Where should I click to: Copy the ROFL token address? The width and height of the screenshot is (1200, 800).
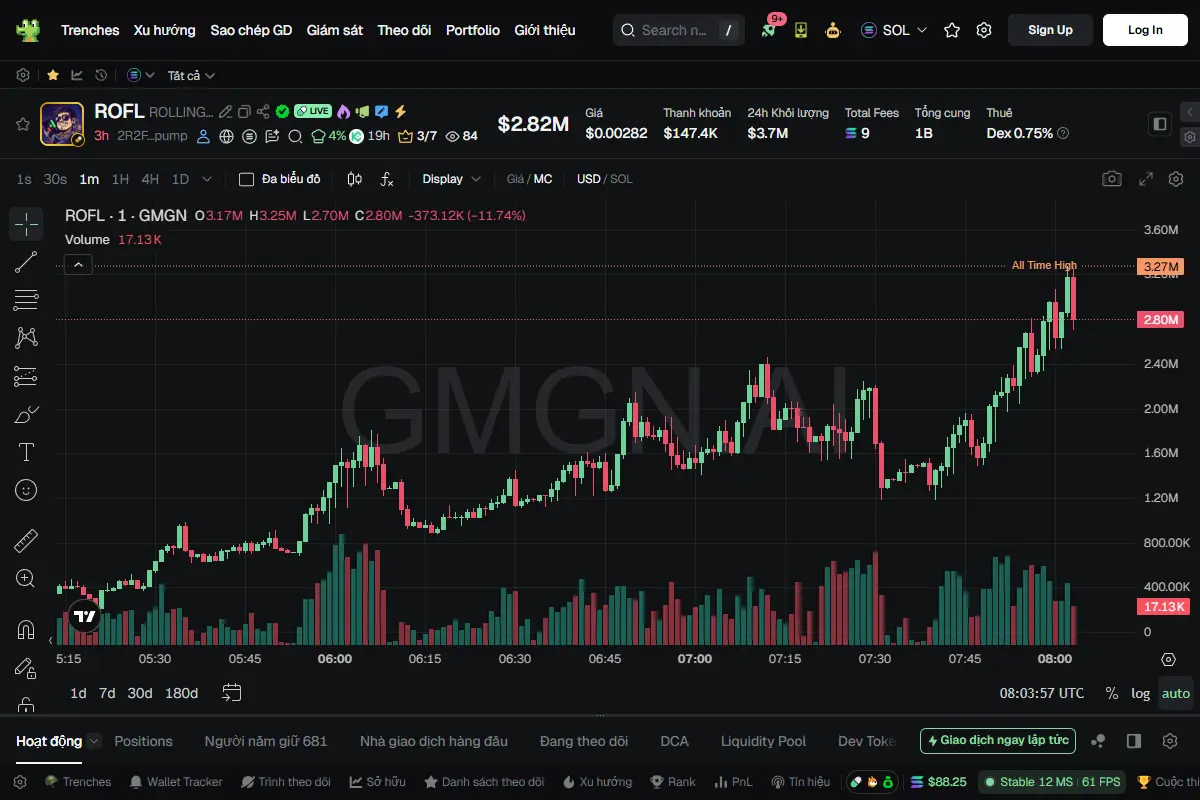coord(244,112)
